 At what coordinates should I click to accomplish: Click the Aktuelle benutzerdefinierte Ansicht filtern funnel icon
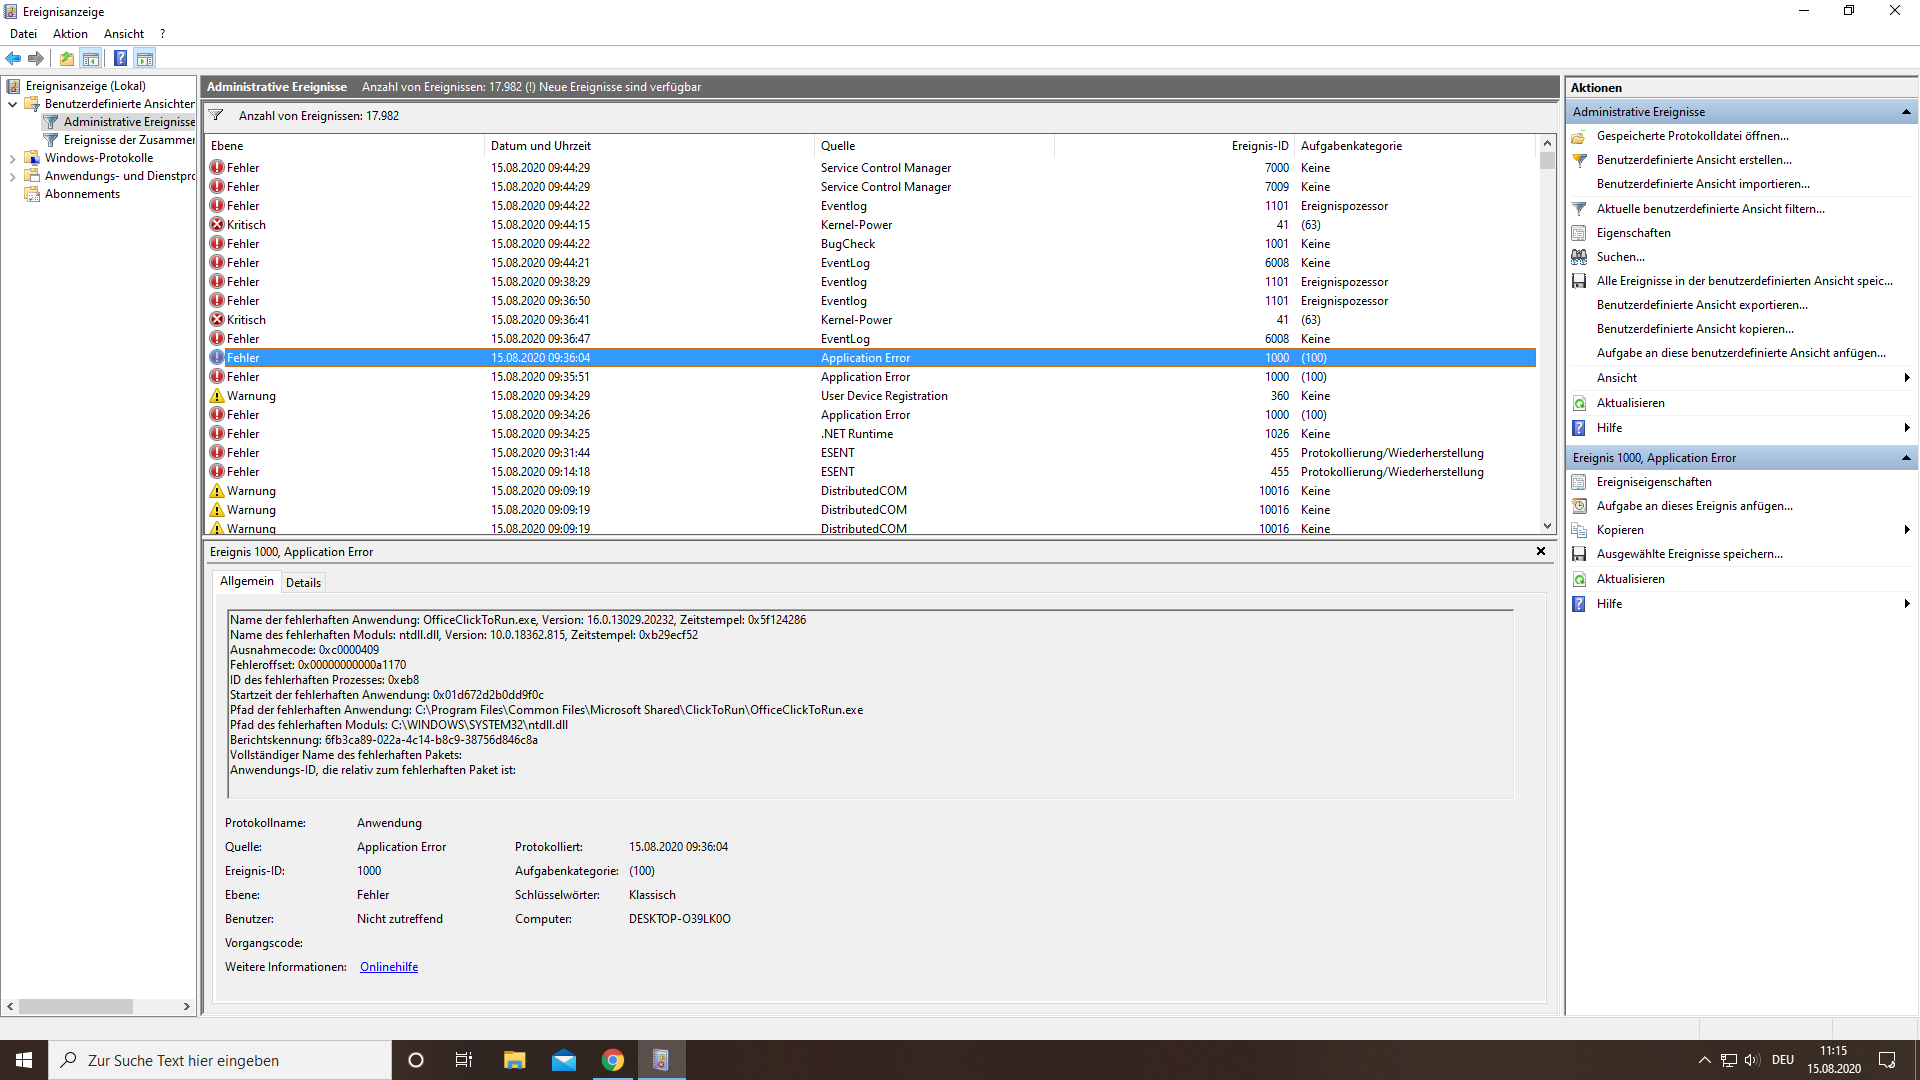click(1579, 209)
